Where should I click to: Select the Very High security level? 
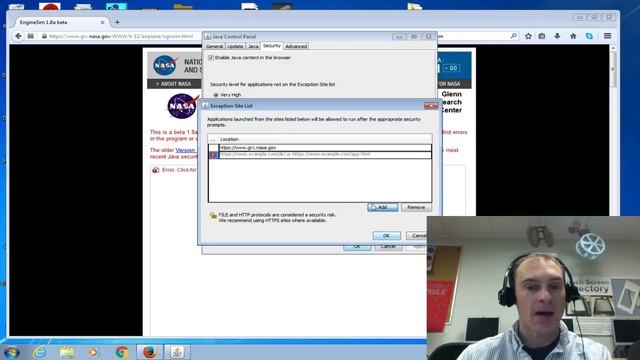pyautogui.click(x=216, y=95)
